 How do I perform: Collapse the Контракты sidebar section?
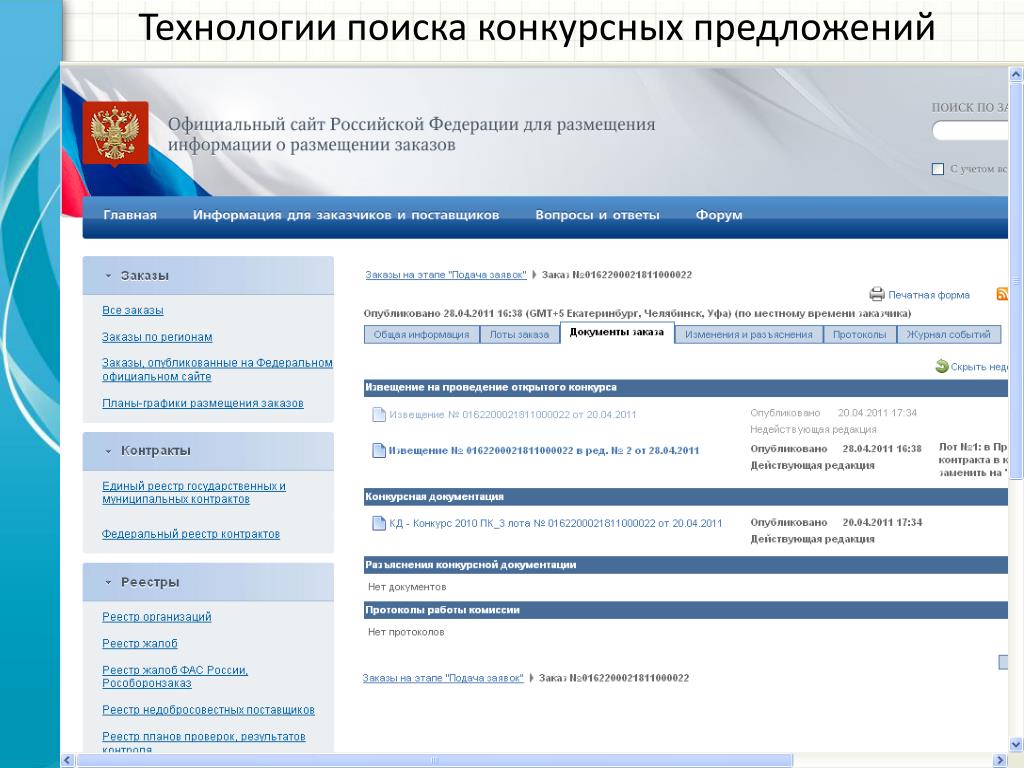tap(108, 451)
